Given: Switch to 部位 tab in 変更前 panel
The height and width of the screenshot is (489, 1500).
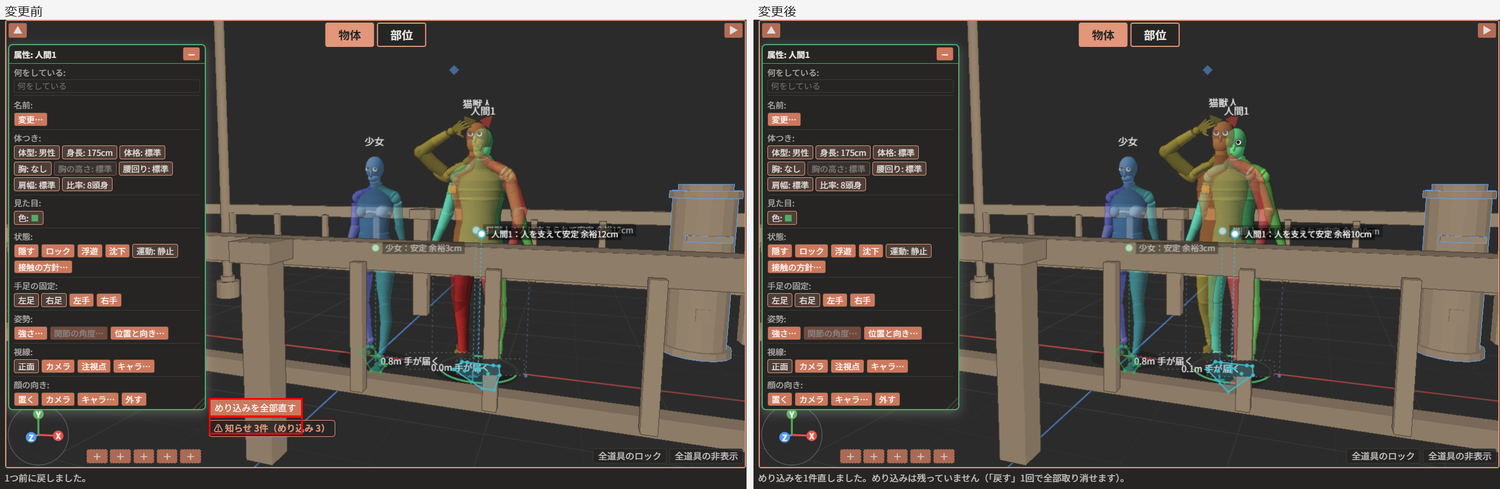Looking at the screenshot, I should coord(401,35).
